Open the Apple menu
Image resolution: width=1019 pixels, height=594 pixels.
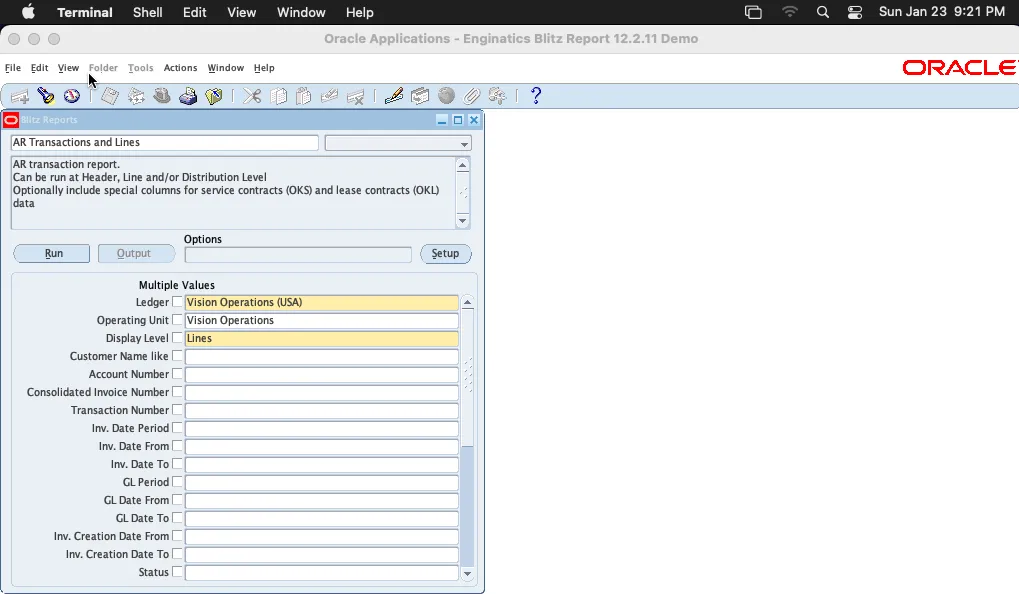coord(28,12)
